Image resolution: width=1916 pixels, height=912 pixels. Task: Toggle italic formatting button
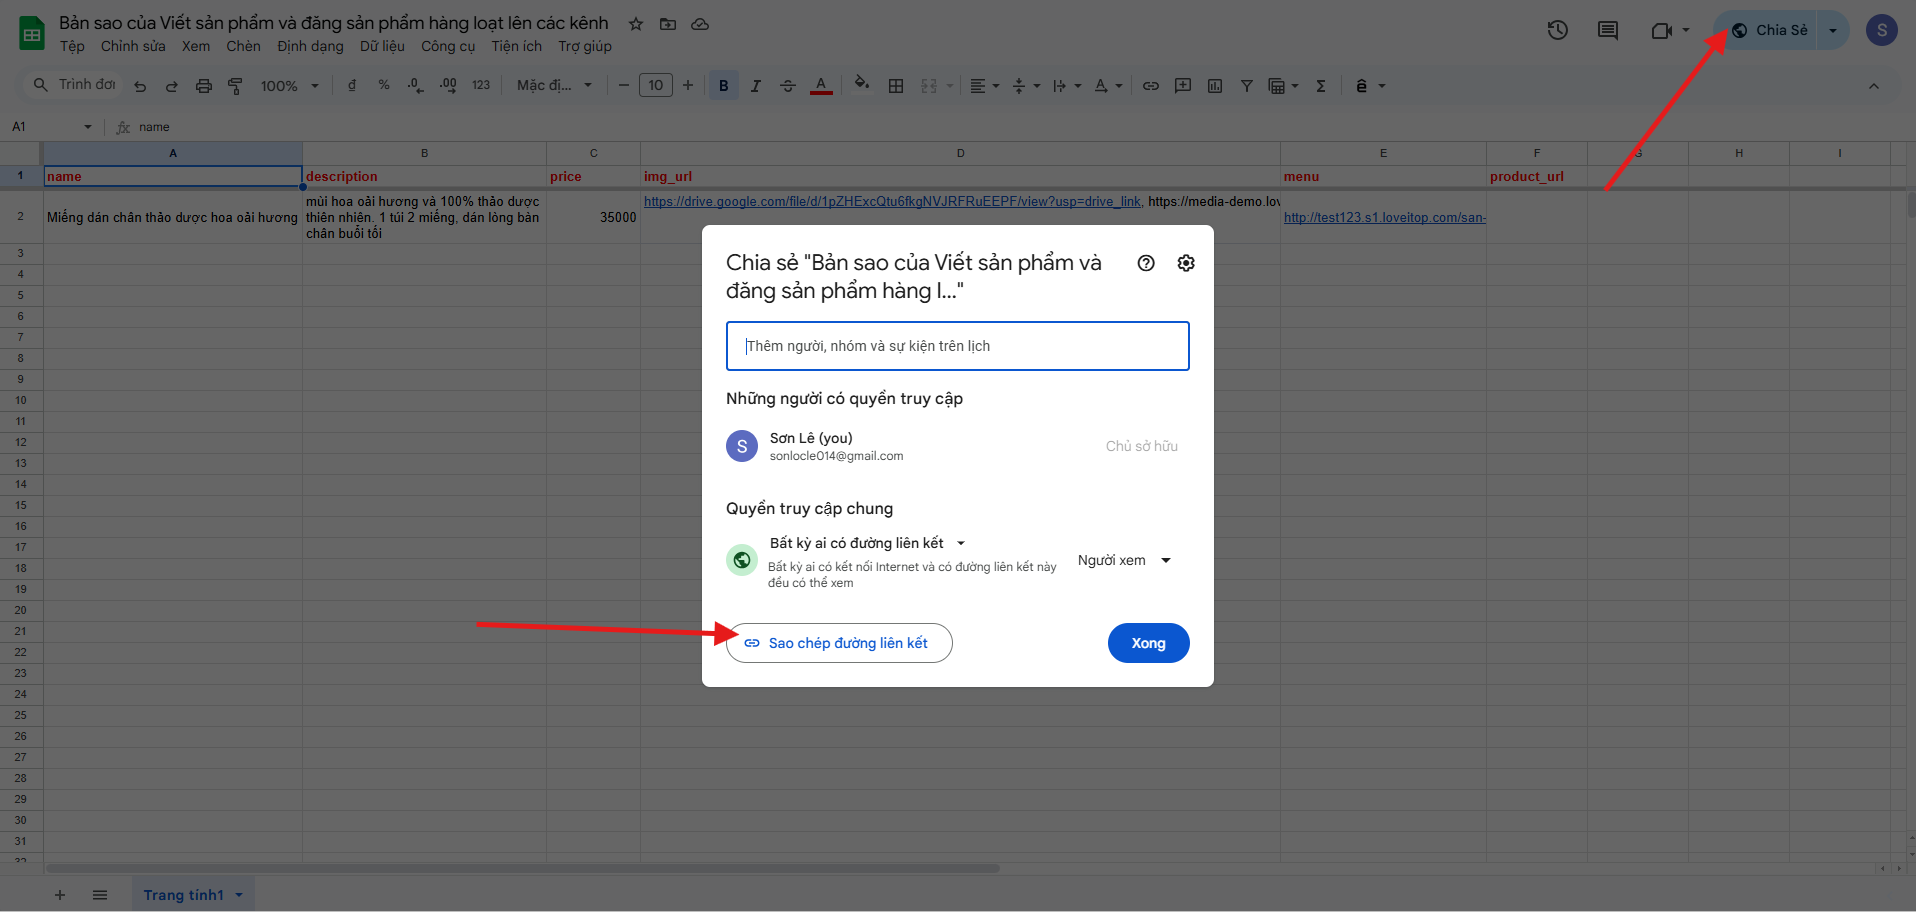756,86
